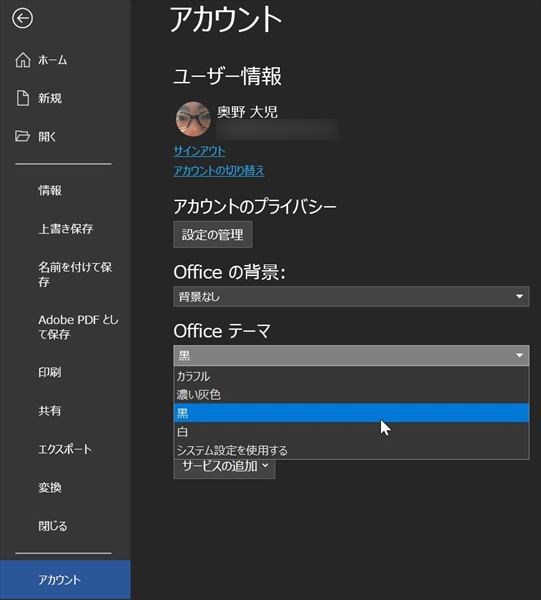
Task: Choose システム設定を使用する option
Action: point(351,450)
